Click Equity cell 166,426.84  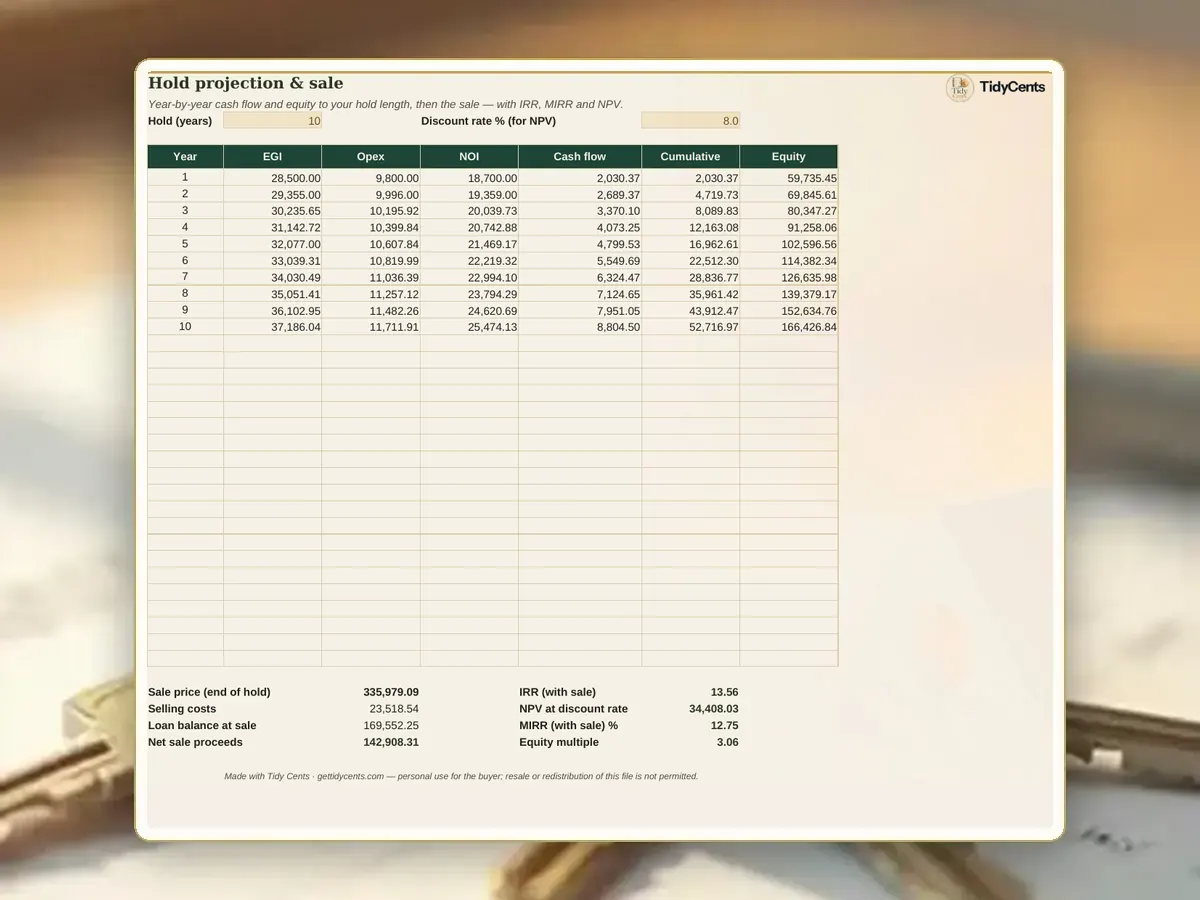point(788,327)
